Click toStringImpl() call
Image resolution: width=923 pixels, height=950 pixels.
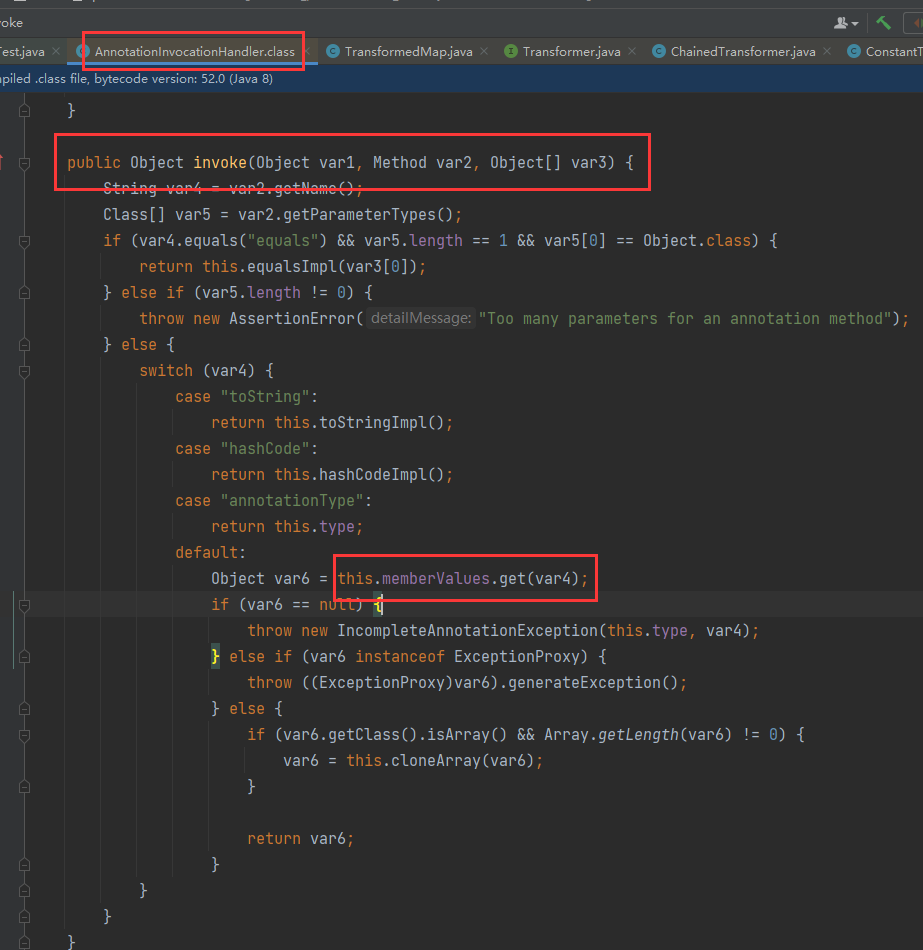pyautogui.click(x=382, y=423)
